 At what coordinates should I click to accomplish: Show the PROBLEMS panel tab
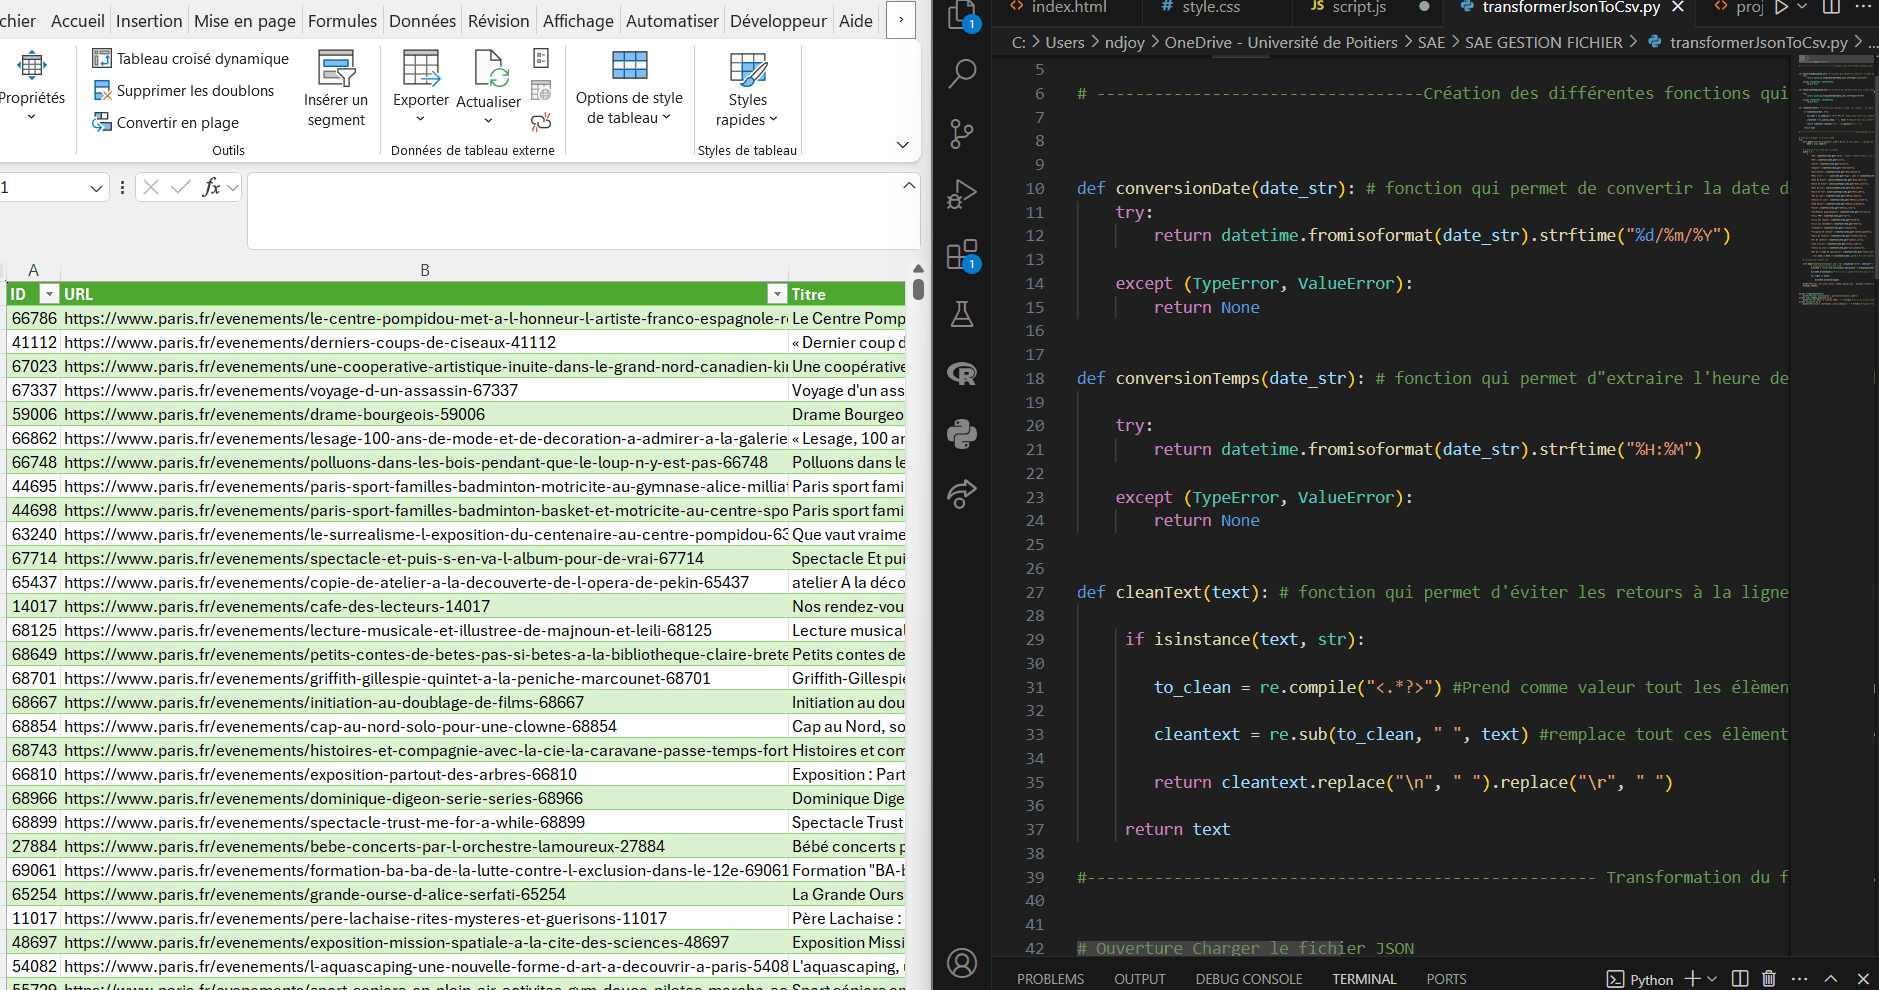(x=1050, y=979)
